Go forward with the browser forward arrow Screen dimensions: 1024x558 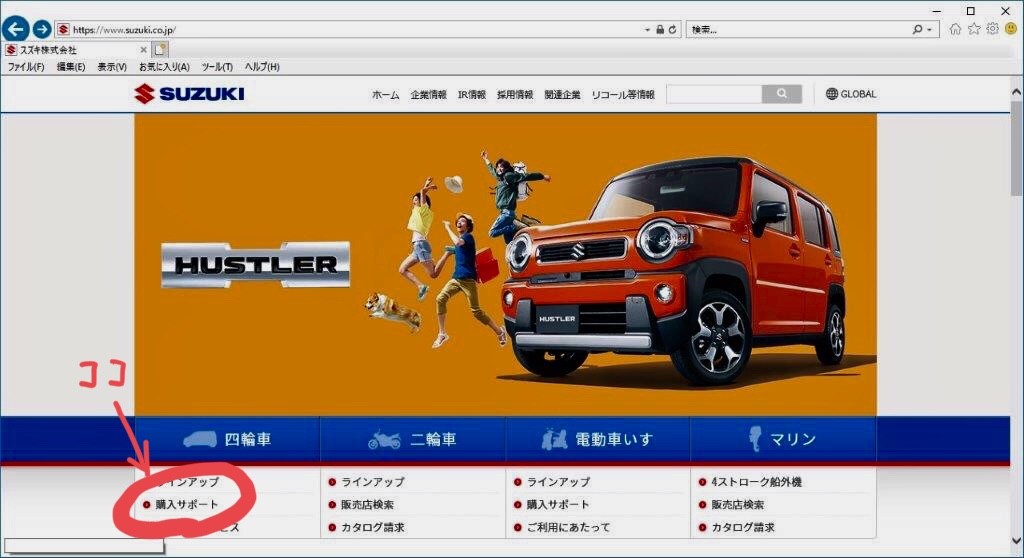[42, 29]
